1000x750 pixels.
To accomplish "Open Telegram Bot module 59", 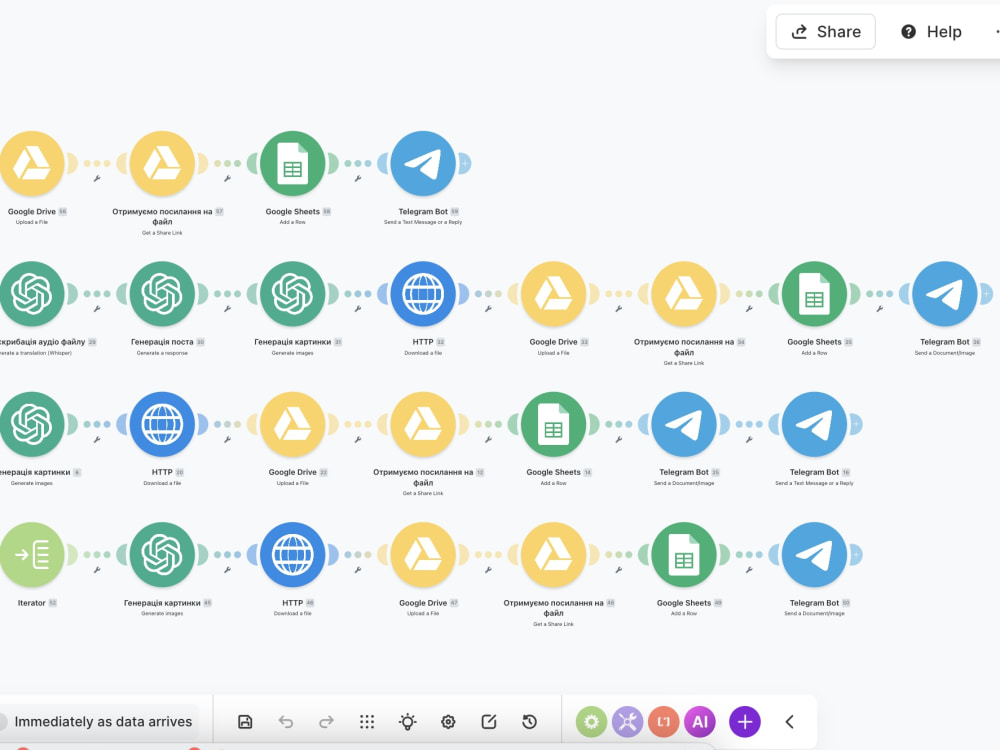I will [423, 163].
